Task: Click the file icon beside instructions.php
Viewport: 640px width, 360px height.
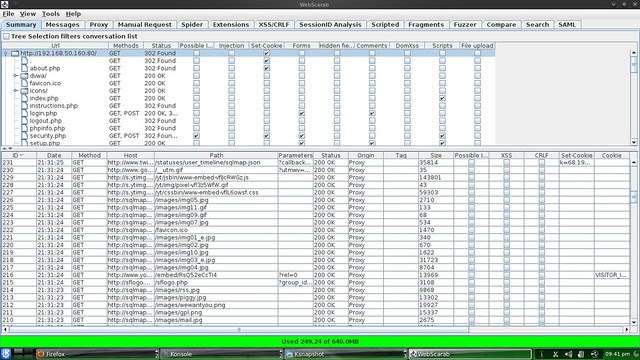Action: [24, 106]
